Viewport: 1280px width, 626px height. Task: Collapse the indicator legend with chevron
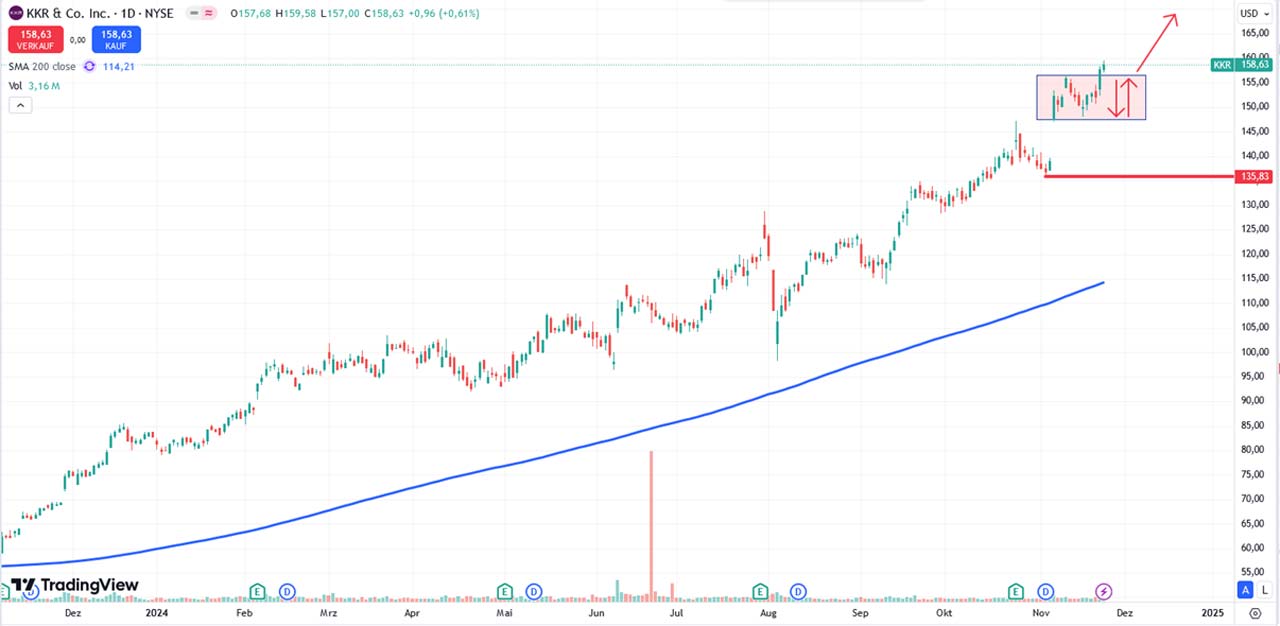coord(20,105)
